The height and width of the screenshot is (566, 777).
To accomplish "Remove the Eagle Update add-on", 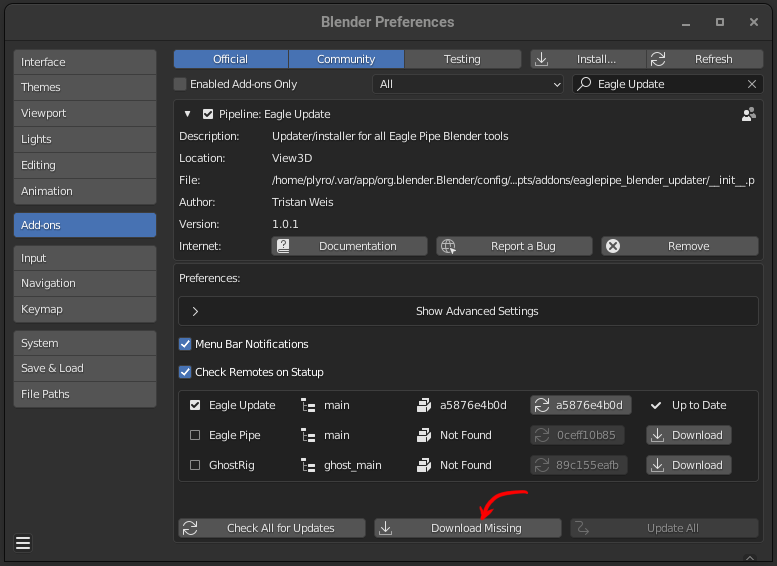I will 679,246.
